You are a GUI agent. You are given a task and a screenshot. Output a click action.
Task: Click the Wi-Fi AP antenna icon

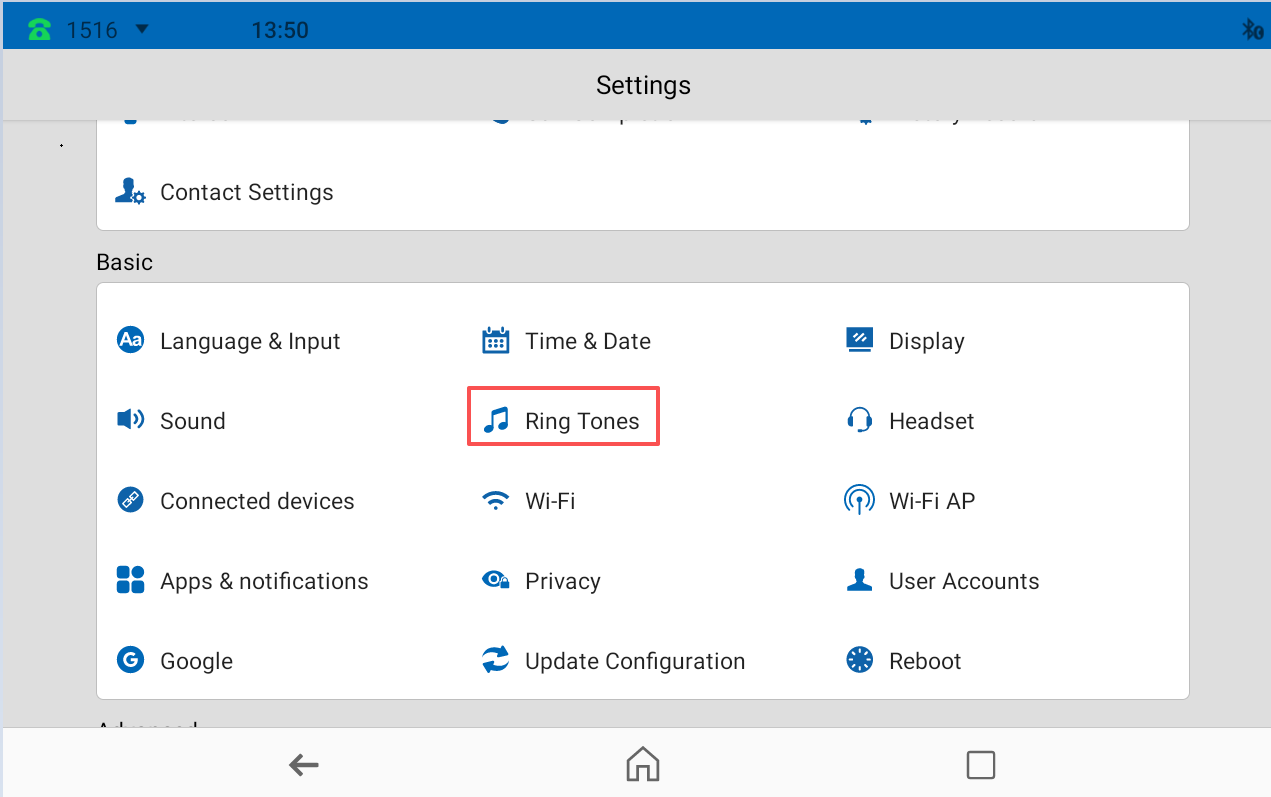coord(859,500)
